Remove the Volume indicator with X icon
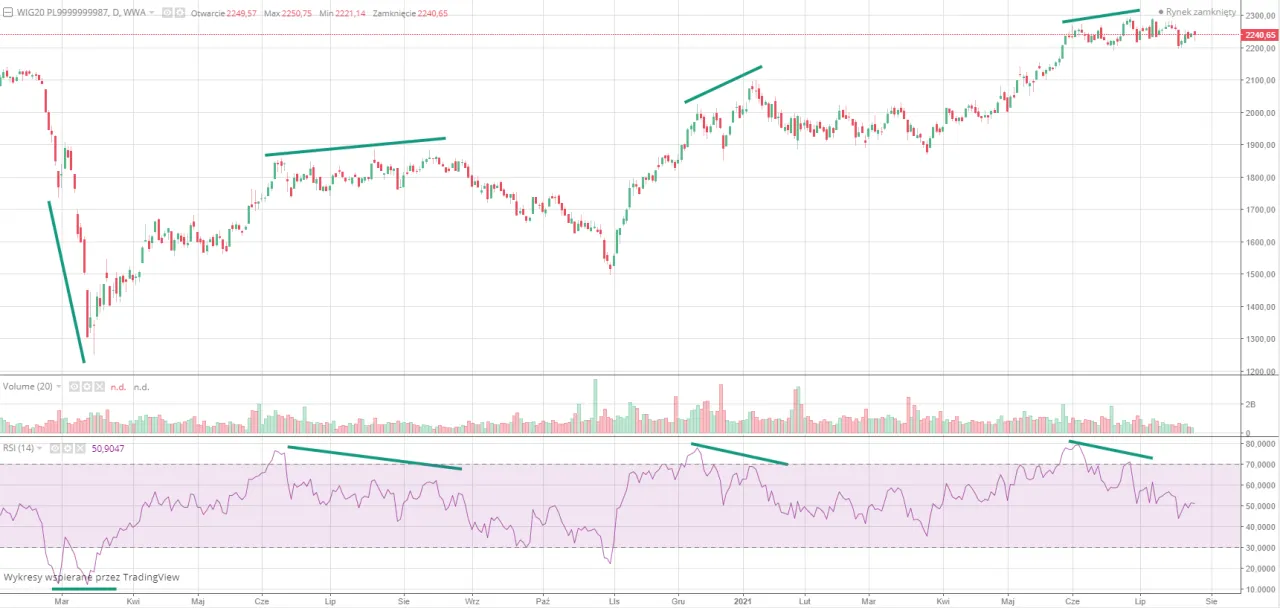This screenshot has width=1280, height=608. pyautogui.click(x=99, y=386)
